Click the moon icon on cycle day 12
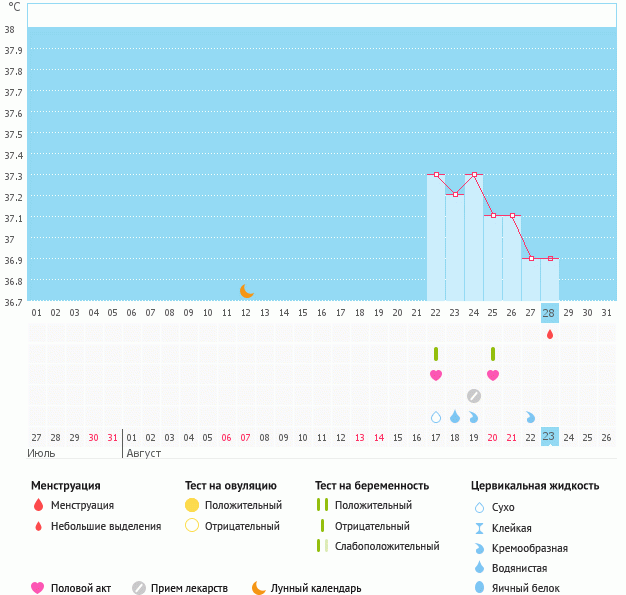Screen dimensions: 626x595 point(247,291)
